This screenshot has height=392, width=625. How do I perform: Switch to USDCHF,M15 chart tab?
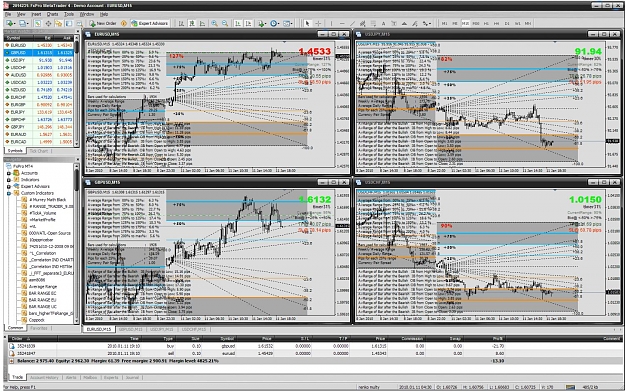[194, 329]
